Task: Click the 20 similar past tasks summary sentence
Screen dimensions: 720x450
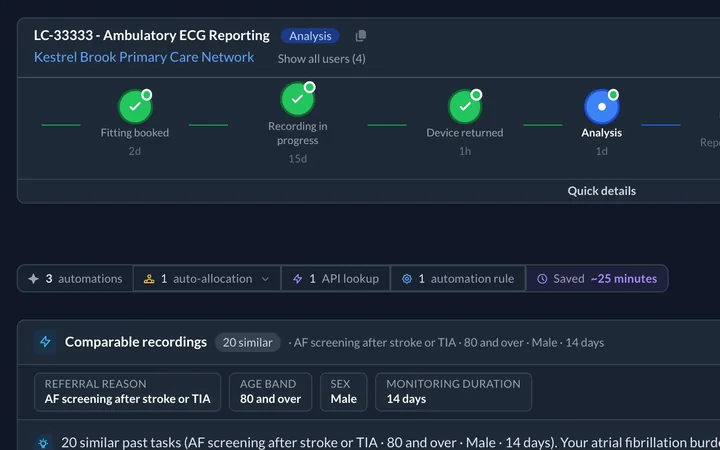Action: click(x=390, y=443)
